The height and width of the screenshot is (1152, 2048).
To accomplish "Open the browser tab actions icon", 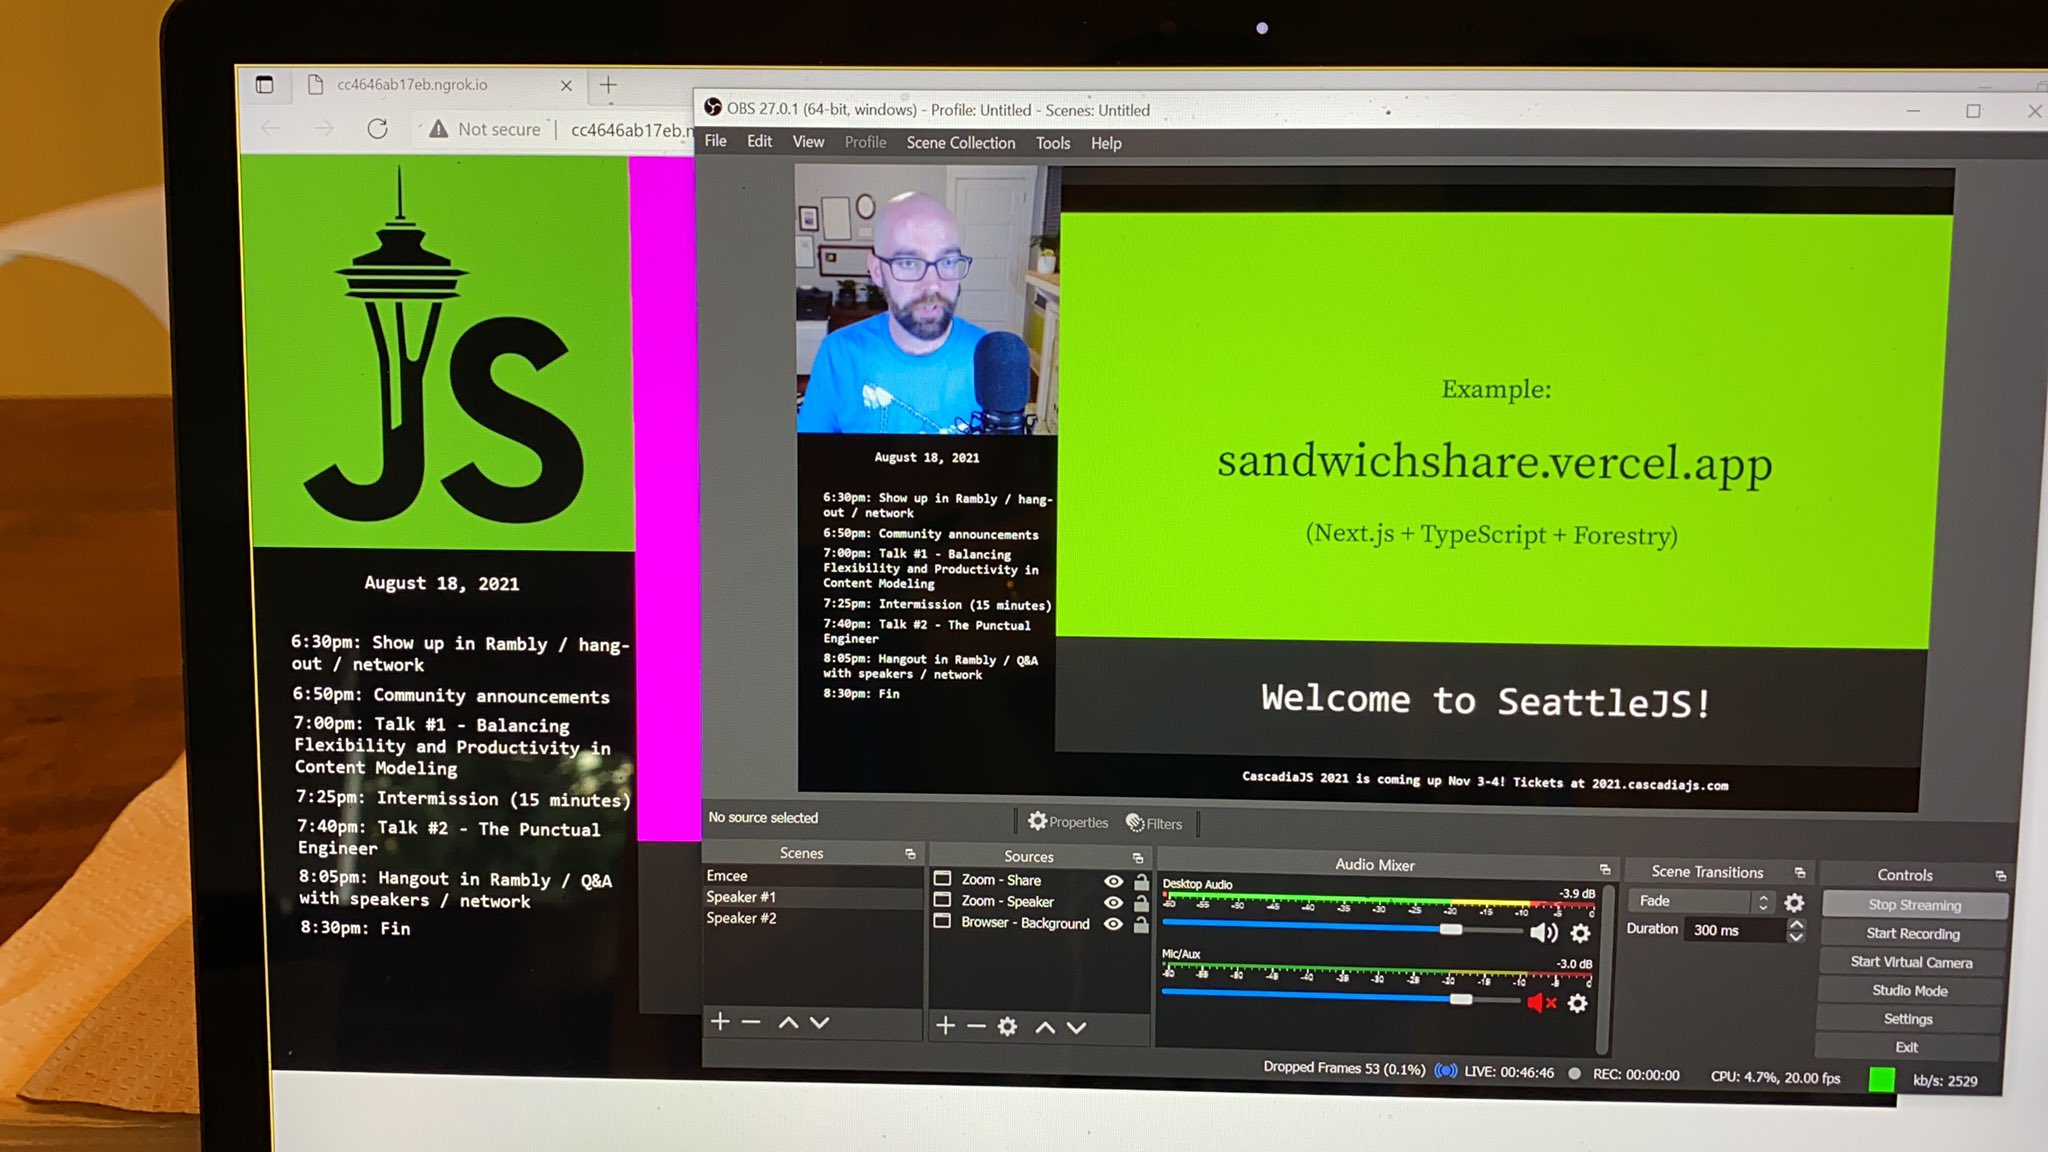I will [264, 85].
